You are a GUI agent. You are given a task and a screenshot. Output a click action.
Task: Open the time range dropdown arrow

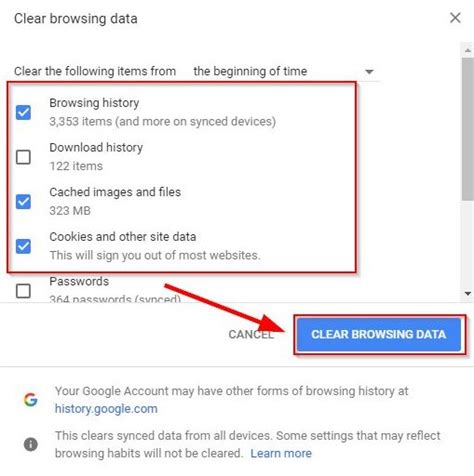369,72
